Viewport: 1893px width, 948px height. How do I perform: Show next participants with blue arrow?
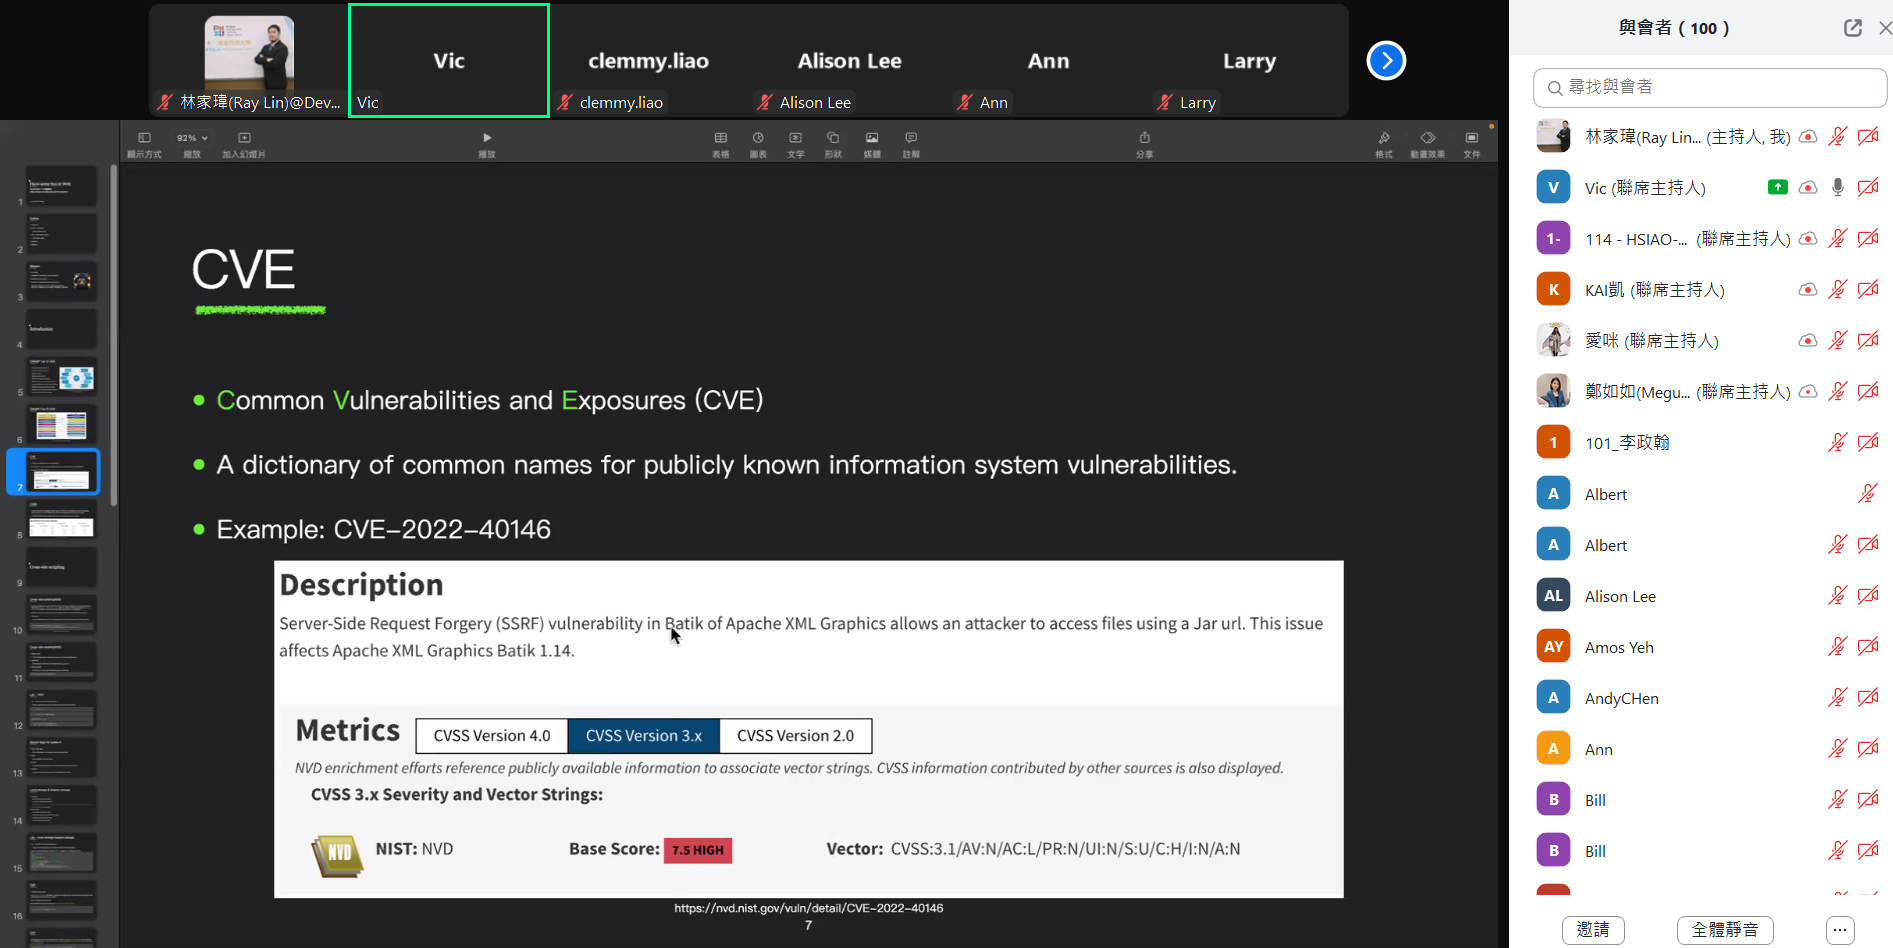coord(1386,61)
